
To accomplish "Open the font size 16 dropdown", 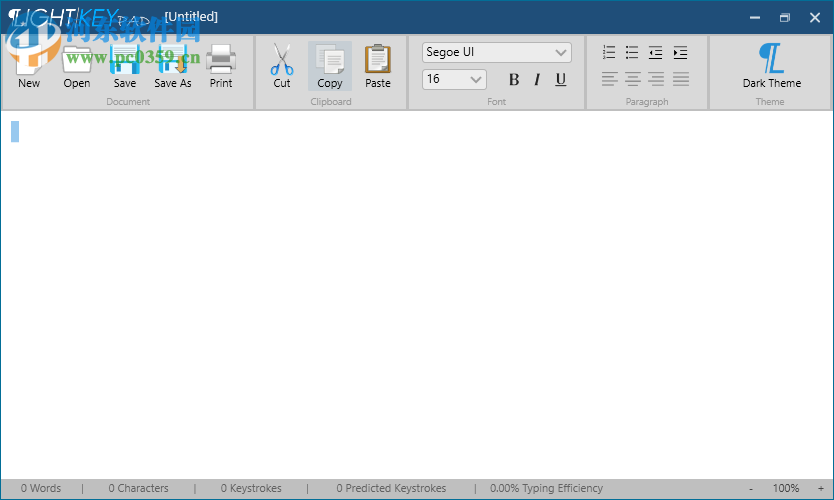I will tap(454, 79).
